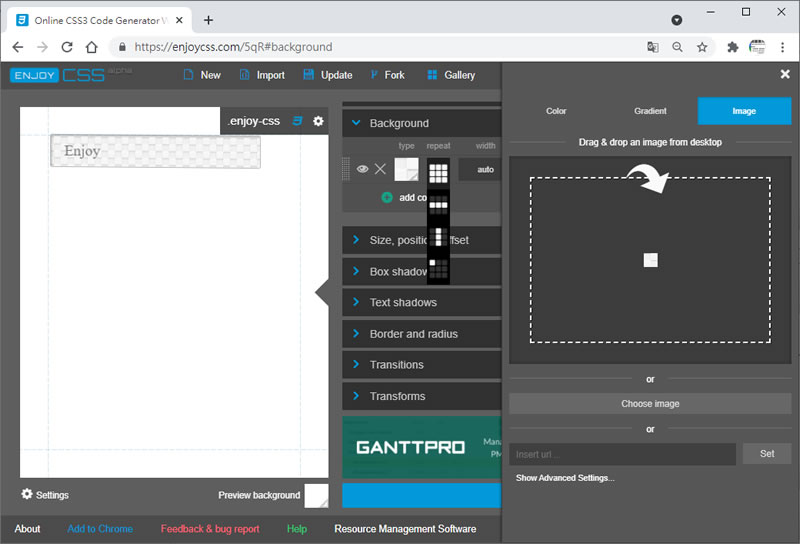Open the browser zoom icon
The width and height of the screenshot is (800, 544).
click(677, 47)
